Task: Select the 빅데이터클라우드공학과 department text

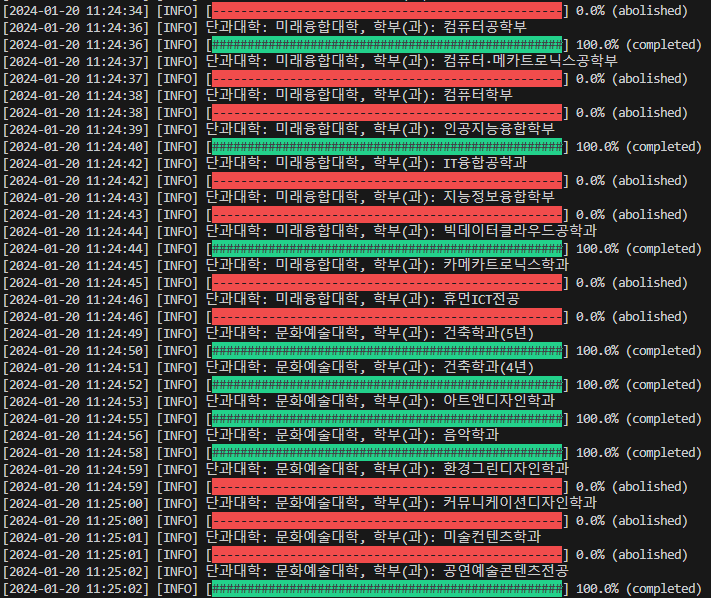Action: [x=520, y=231]
